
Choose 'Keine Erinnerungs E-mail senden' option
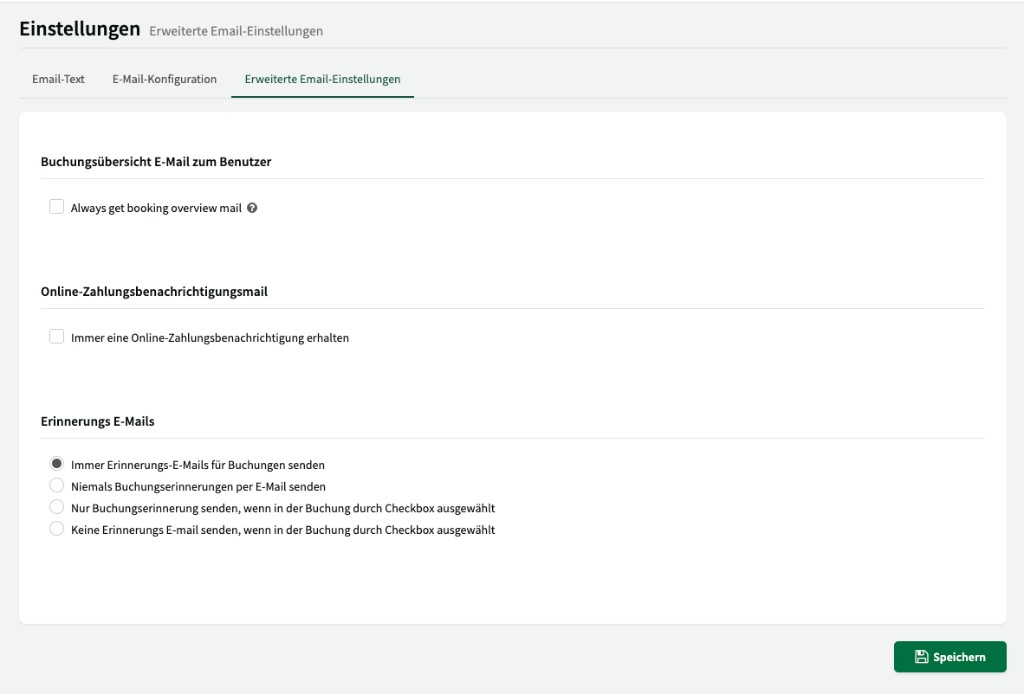tap(57, 529)
